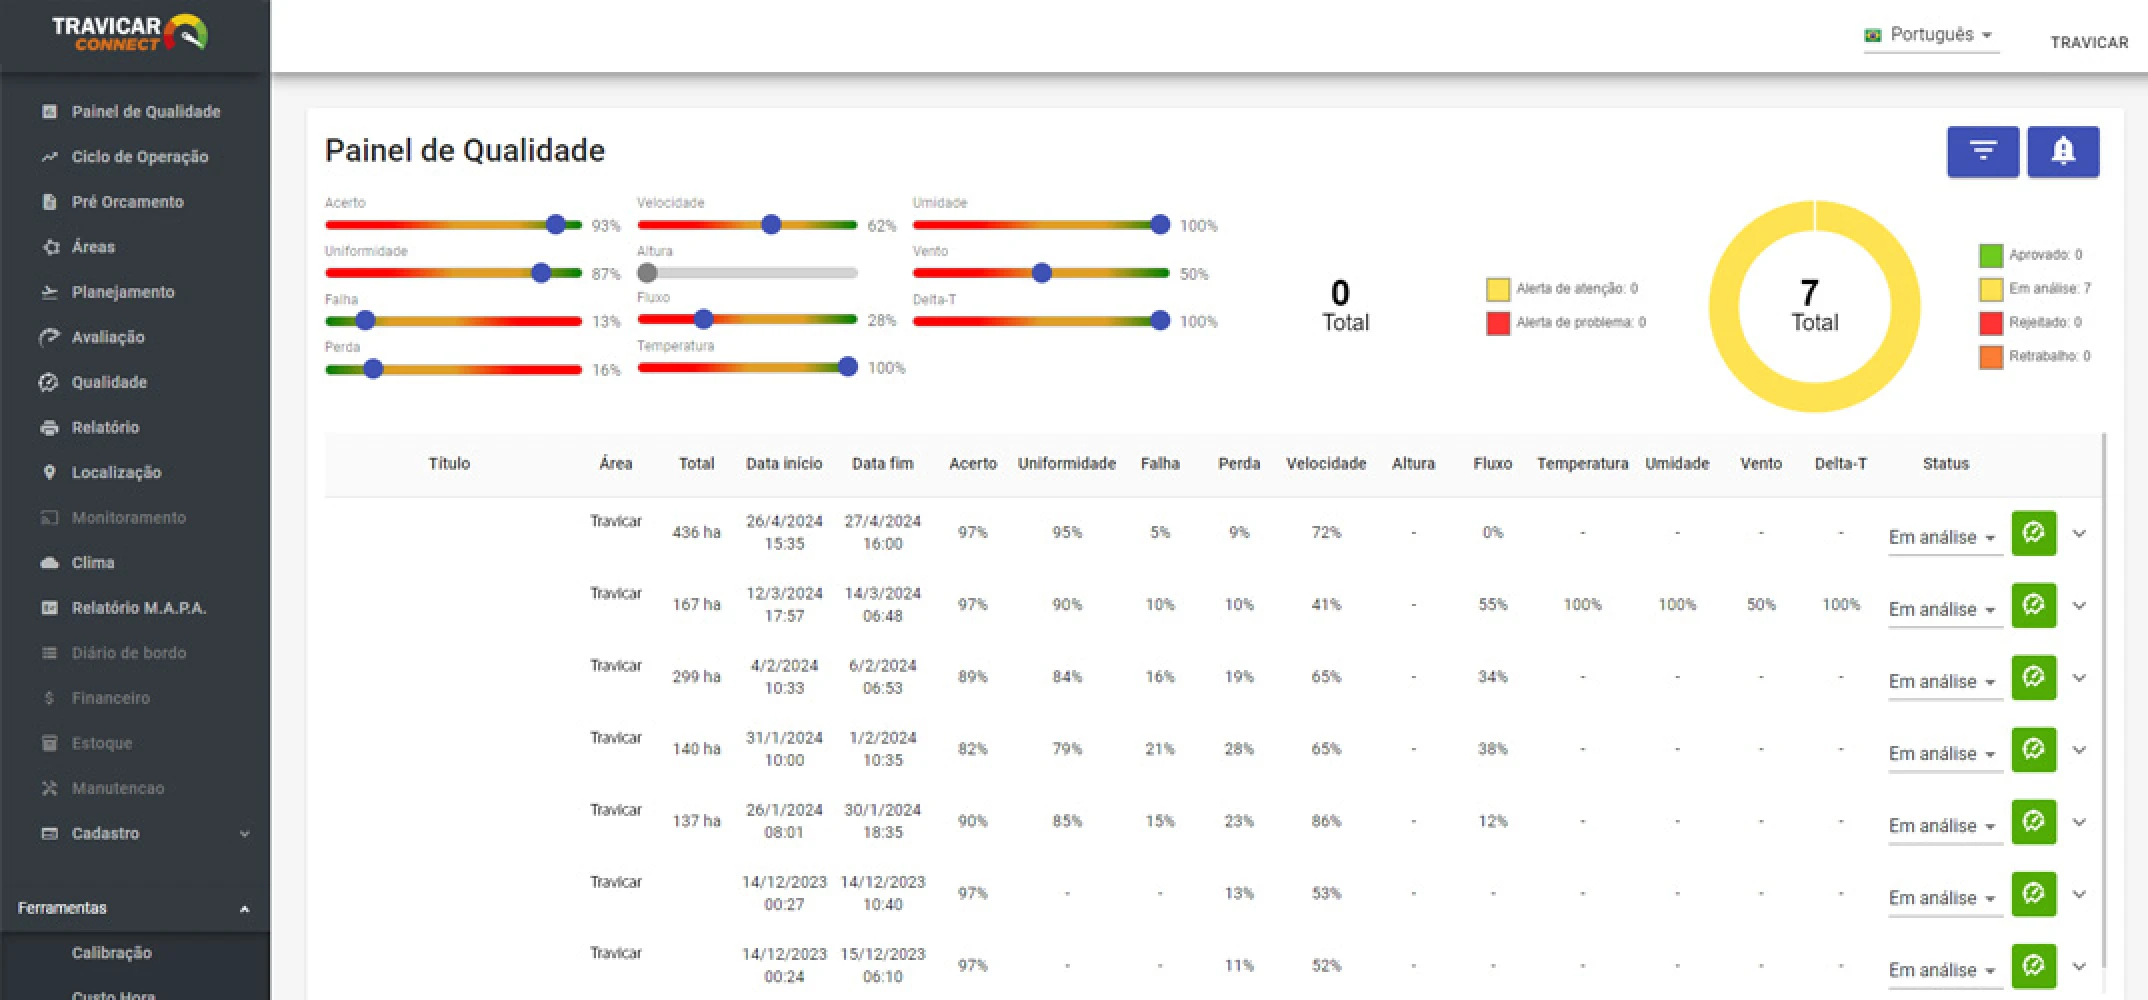Click the TRAVICAR Connect logo
The width and height of the screenshot is (2148, 1000).
click(130, 33)
